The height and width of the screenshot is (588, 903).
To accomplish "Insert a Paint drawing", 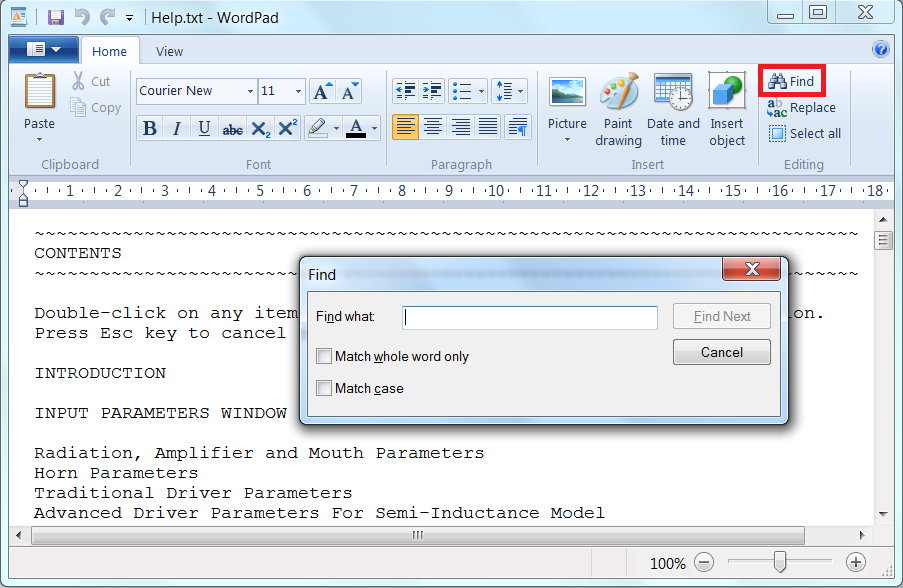I will pos(619,109).
